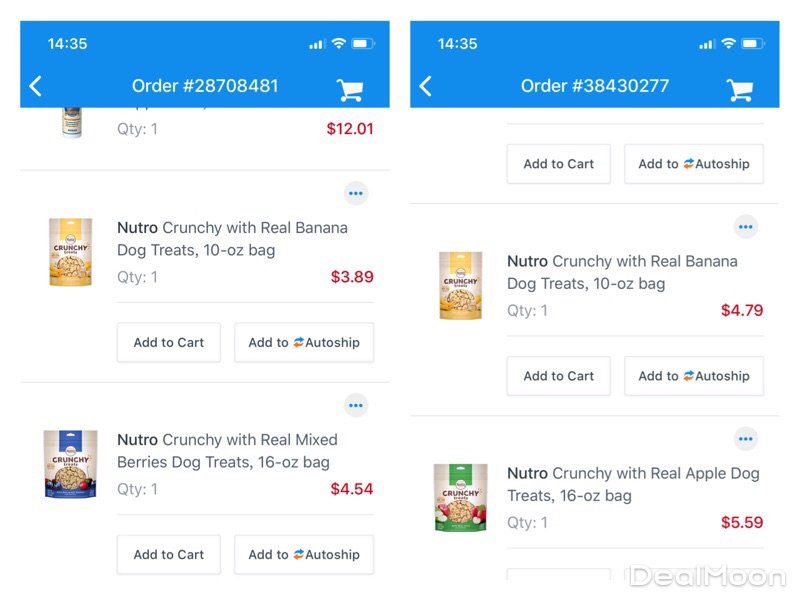This screenshot has width=800, height=600.
Task: Open Apple Dog Treats product image
Action: (x=460, y=497)
